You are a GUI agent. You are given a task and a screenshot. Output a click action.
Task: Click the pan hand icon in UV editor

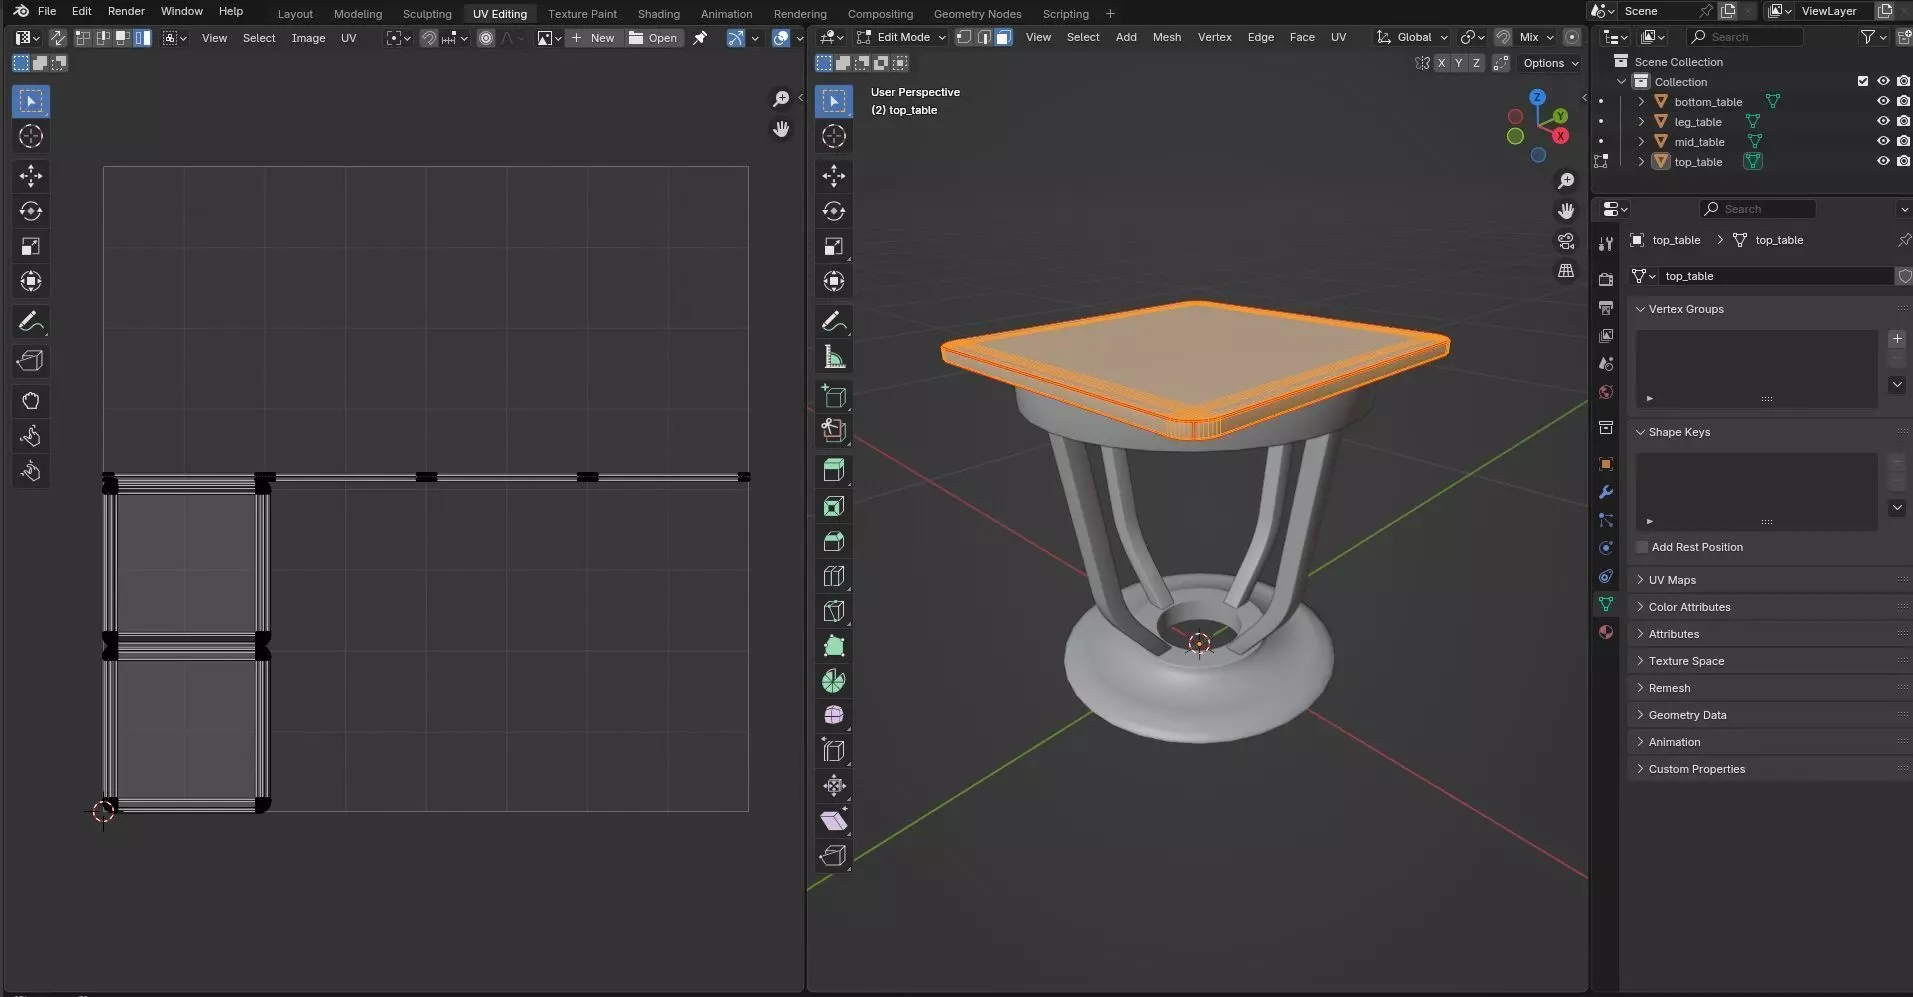pos(781,129)
